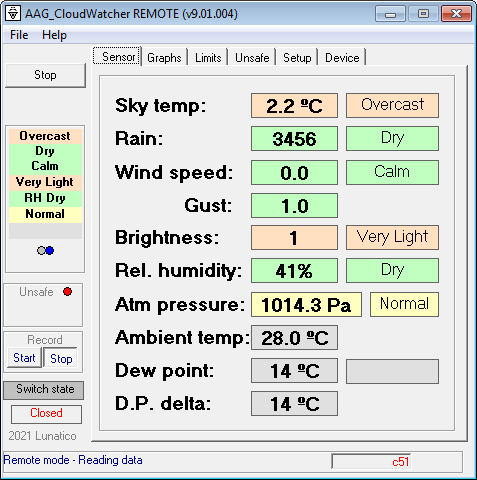Open the Unsafe tab
This screenshot has height=480, width=477.
252,58
